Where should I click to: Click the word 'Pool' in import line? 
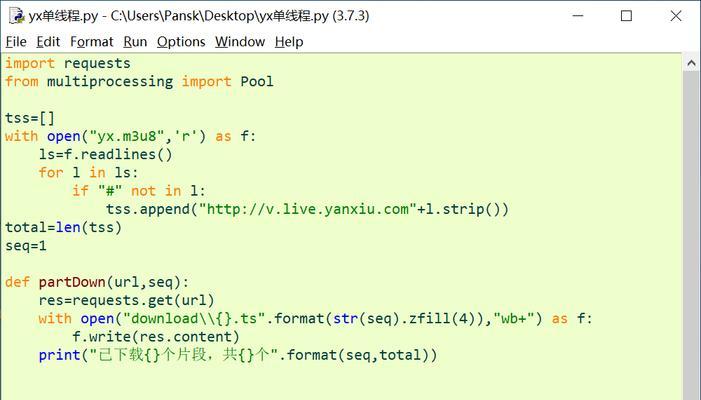click(257, 81)
